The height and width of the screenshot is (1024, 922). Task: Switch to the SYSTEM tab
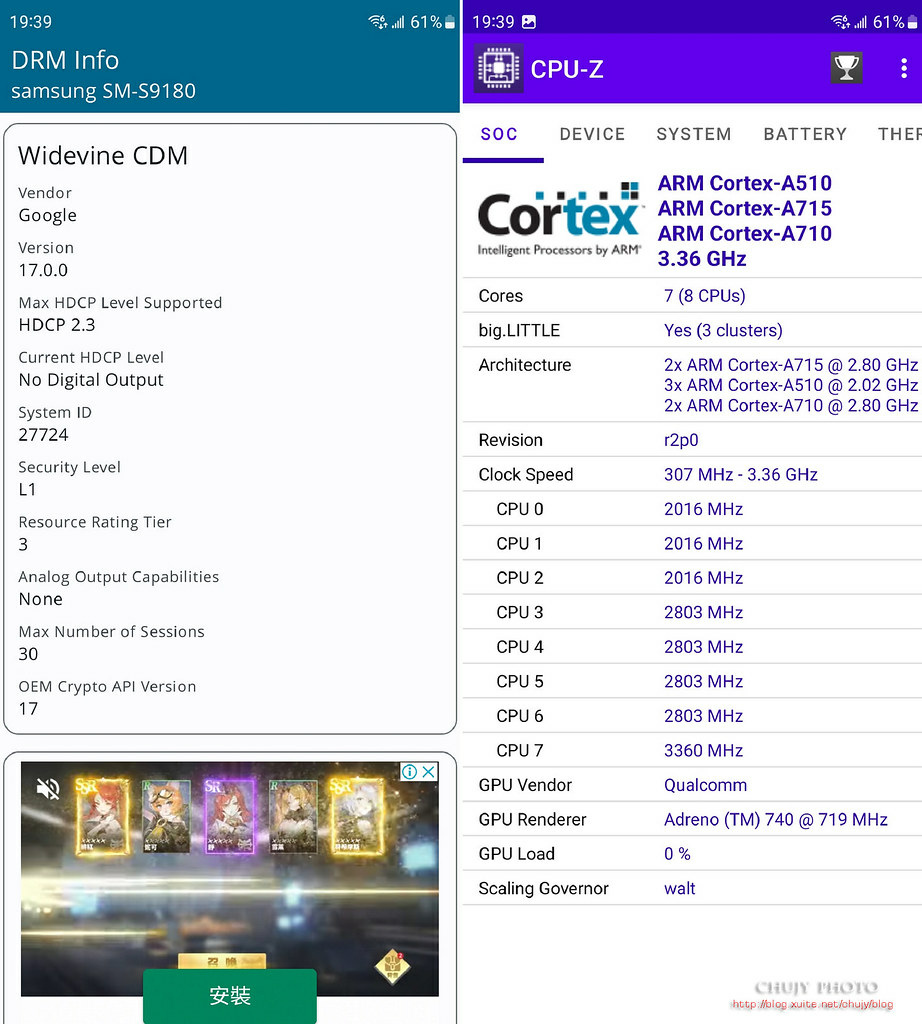coord(693,135)
